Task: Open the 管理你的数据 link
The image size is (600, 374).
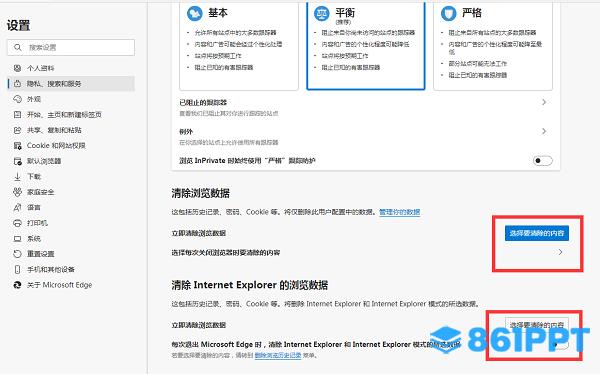Action: (x=399, y=212)
